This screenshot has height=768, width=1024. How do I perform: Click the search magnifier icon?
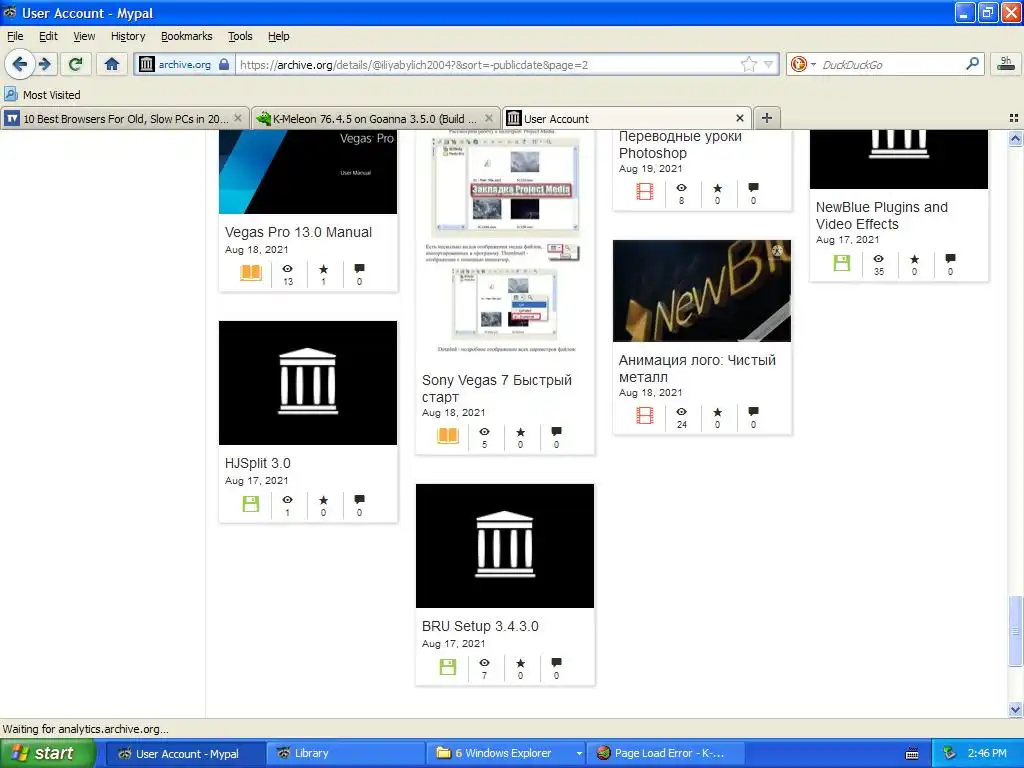click(972, 64)
